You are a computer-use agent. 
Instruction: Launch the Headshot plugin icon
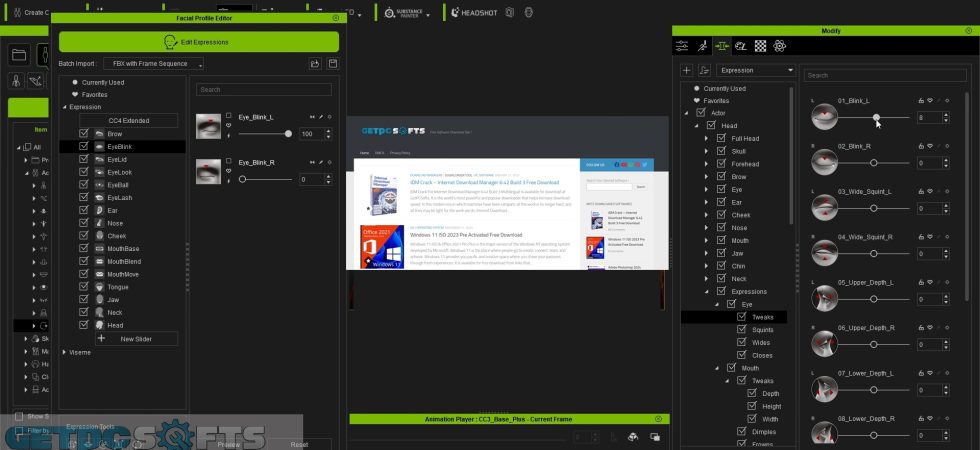(x=454, y=12)
